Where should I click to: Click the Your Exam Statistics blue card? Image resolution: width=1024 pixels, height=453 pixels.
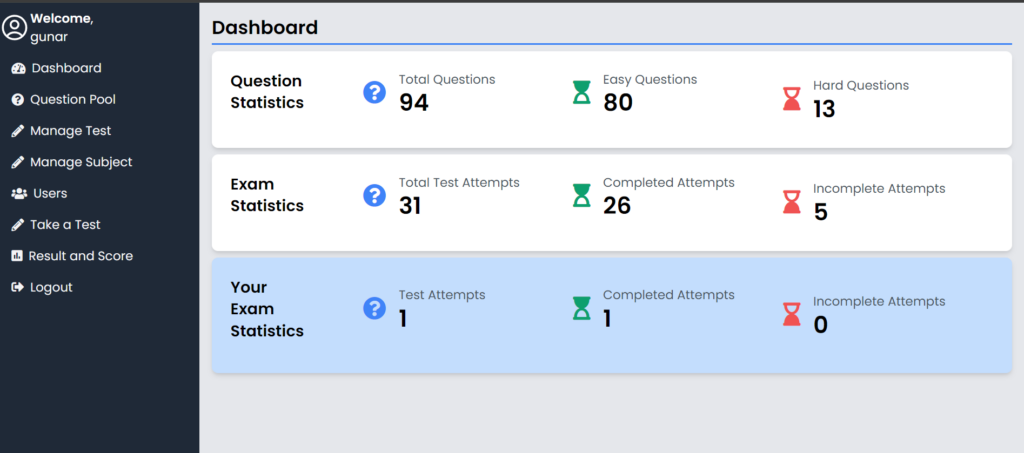coord(611,350)
